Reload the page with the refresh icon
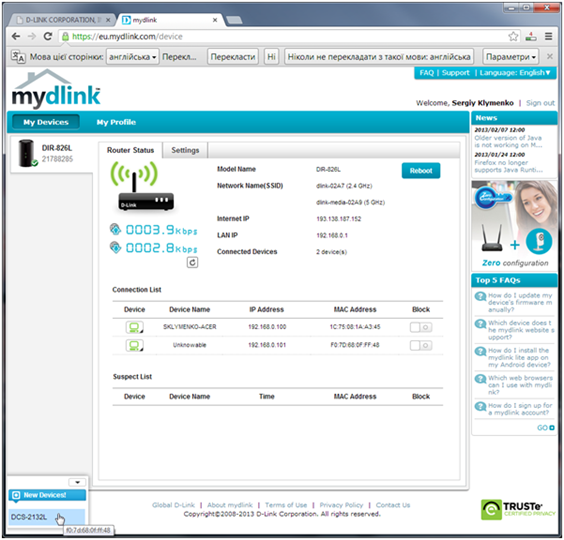The height and width of the screenshot is (540, 564). tap(47, 36)
